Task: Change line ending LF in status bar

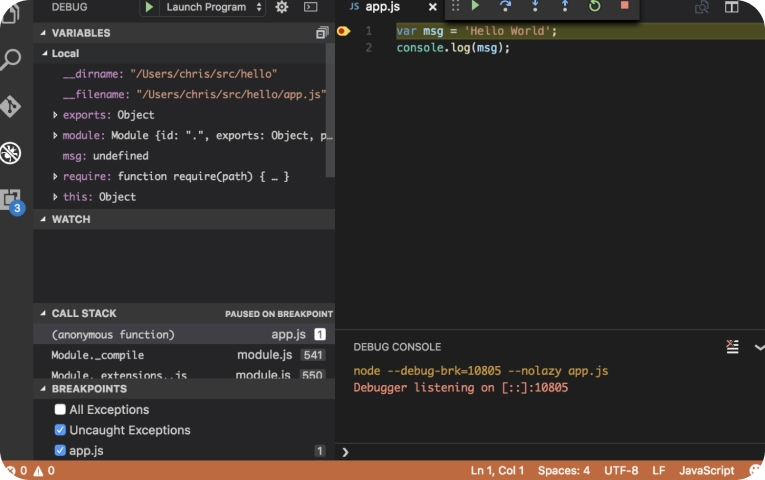Action: pos(659,470)
